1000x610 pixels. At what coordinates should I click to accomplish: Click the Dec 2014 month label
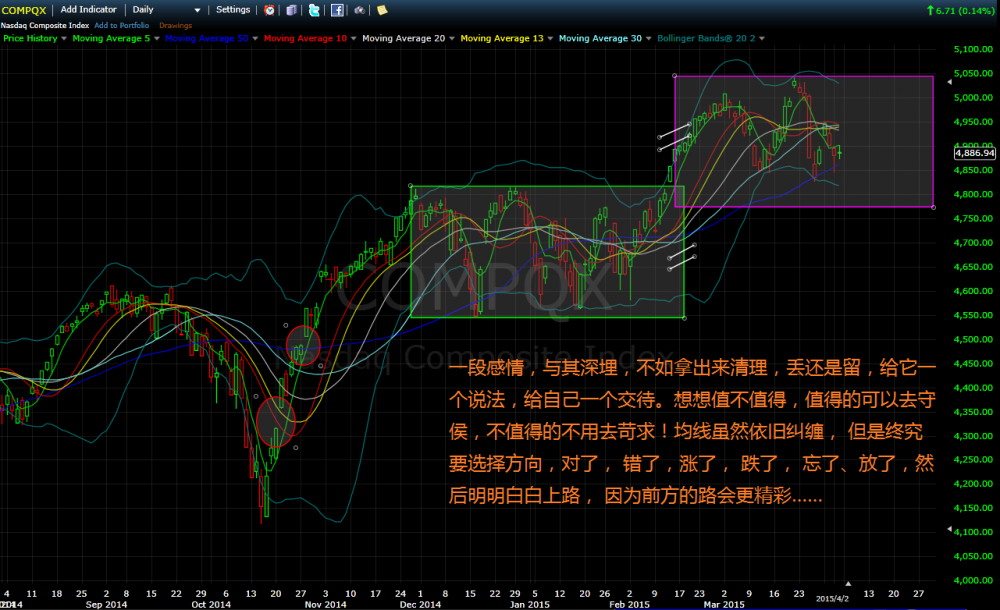tap(420, 604)
